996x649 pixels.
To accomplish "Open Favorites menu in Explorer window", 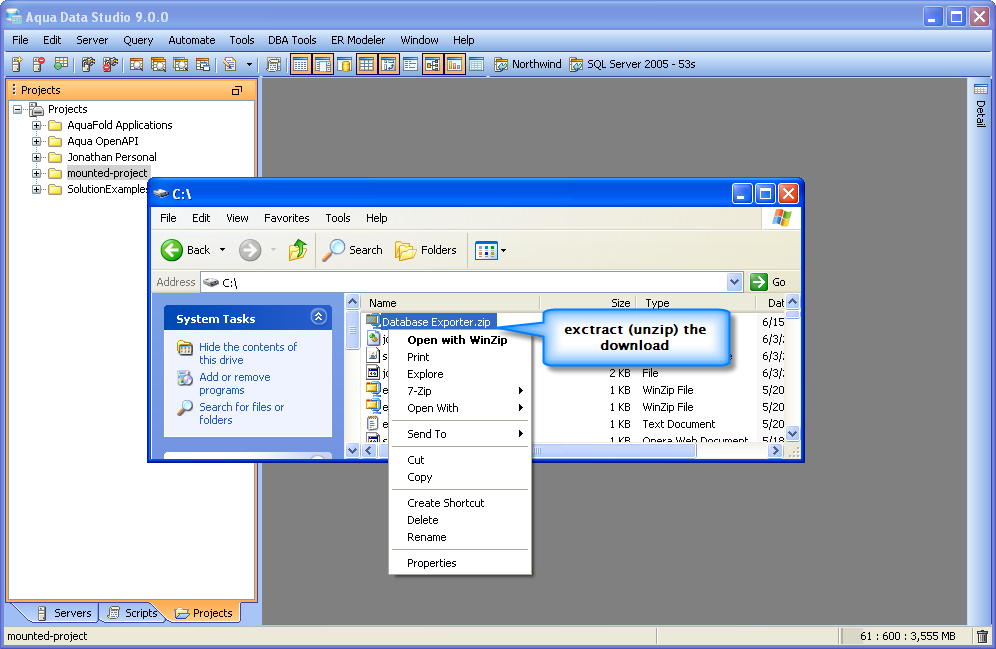I will [x=286, y=218].
